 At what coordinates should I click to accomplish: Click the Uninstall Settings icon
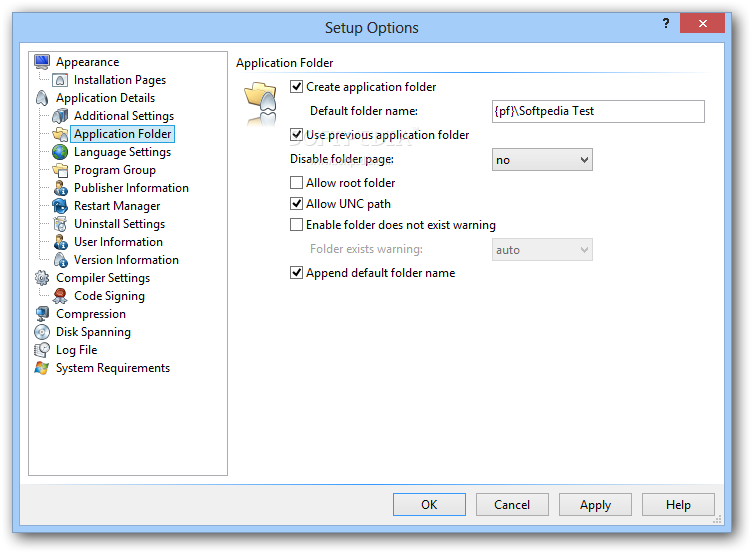click(60, 224)
